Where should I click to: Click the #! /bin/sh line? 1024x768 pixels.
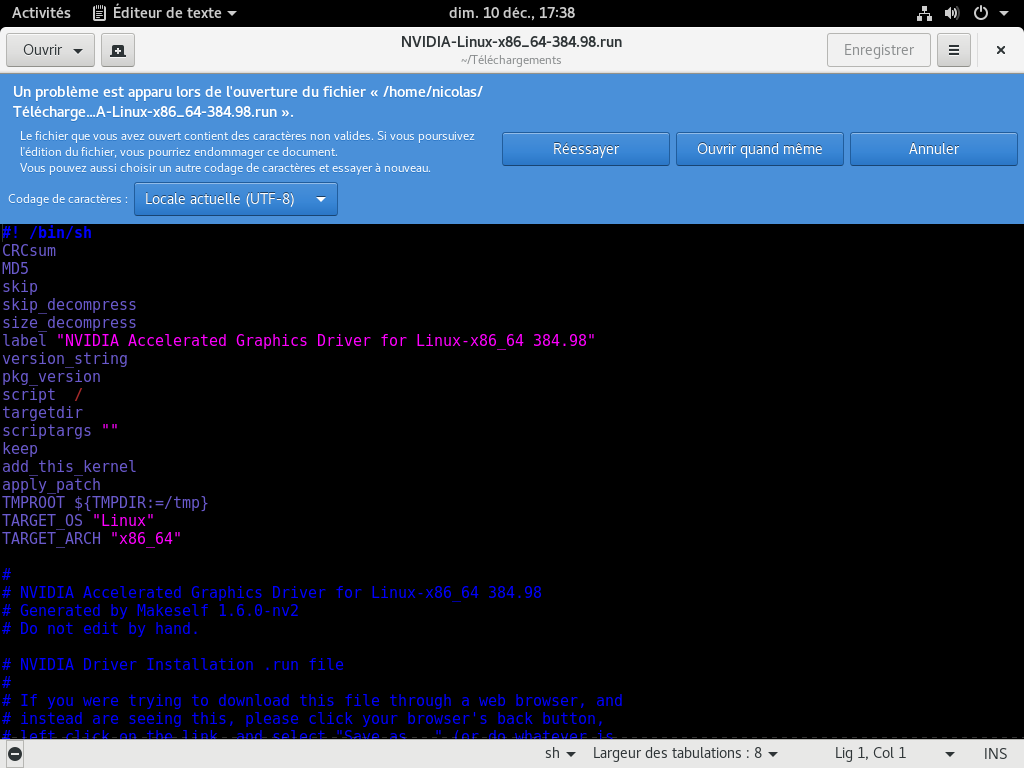pos(47,233)
